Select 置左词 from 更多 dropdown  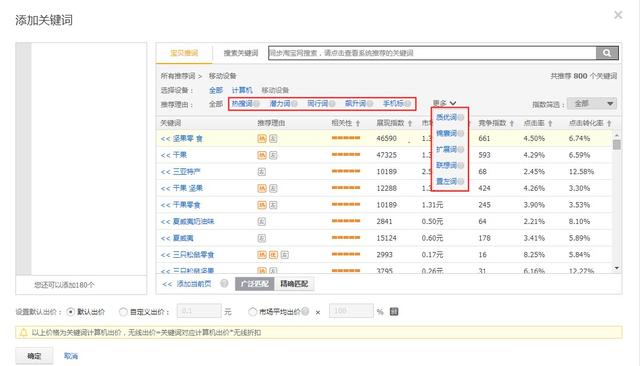(447, 181)
